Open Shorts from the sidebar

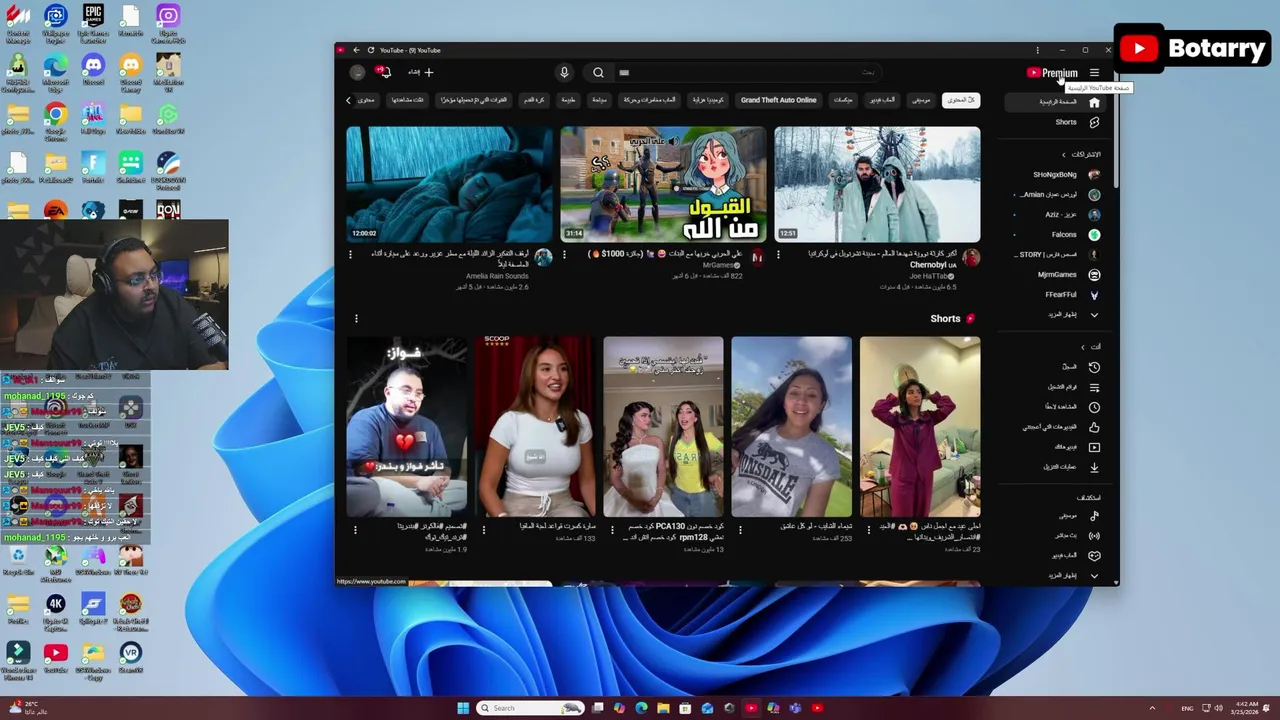pos(1053,122)
